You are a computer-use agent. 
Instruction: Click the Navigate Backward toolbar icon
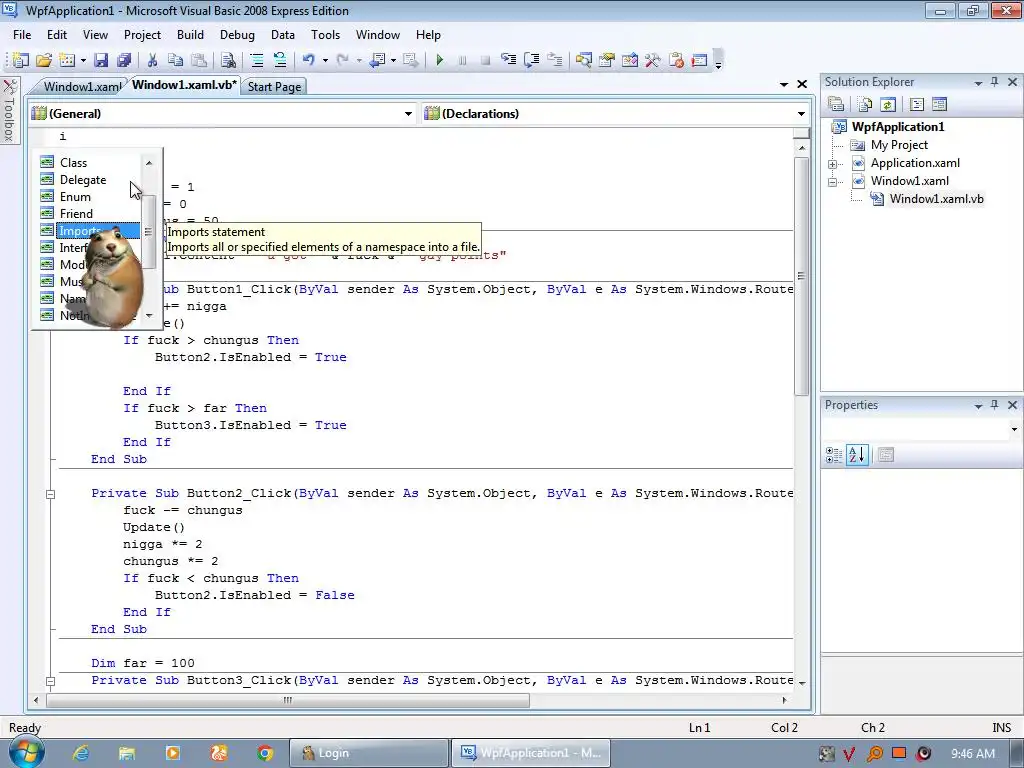click(377, 61)
